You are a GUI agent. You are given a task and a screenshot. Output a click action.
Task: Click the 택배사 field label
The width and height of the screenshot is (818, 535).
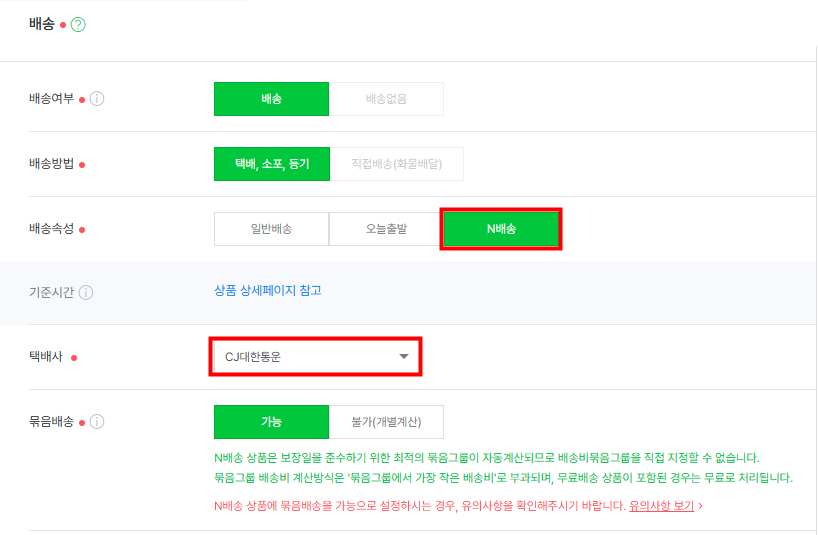pyautogui.click(x=47, y=357)
